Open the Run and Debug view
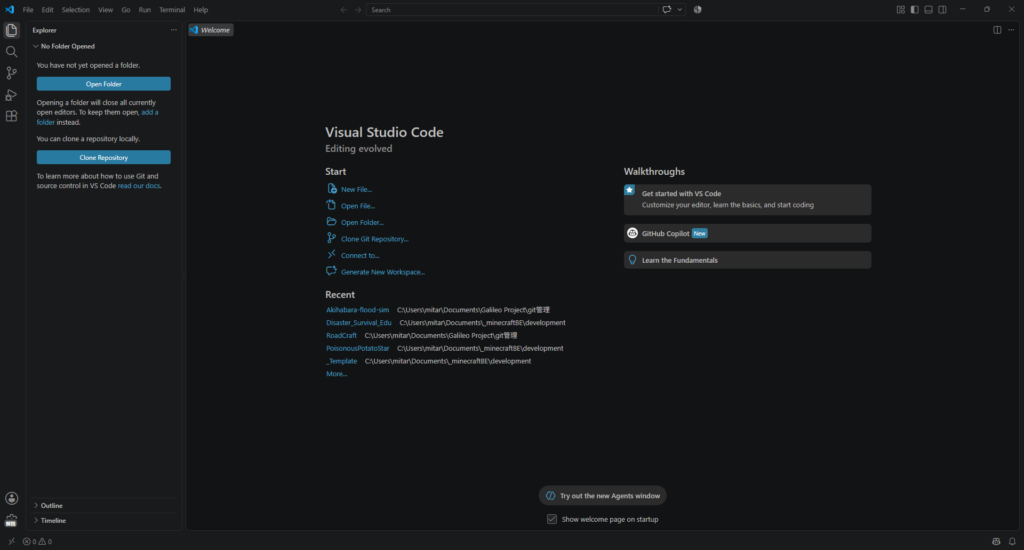 point(11,95)
